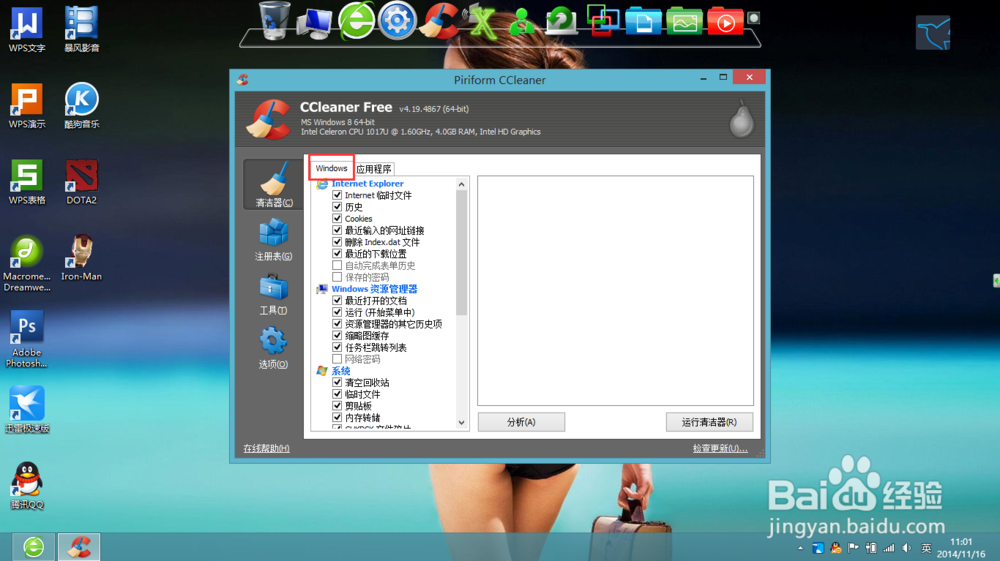Open the blue gear settings dock icon

pos(397,21)
